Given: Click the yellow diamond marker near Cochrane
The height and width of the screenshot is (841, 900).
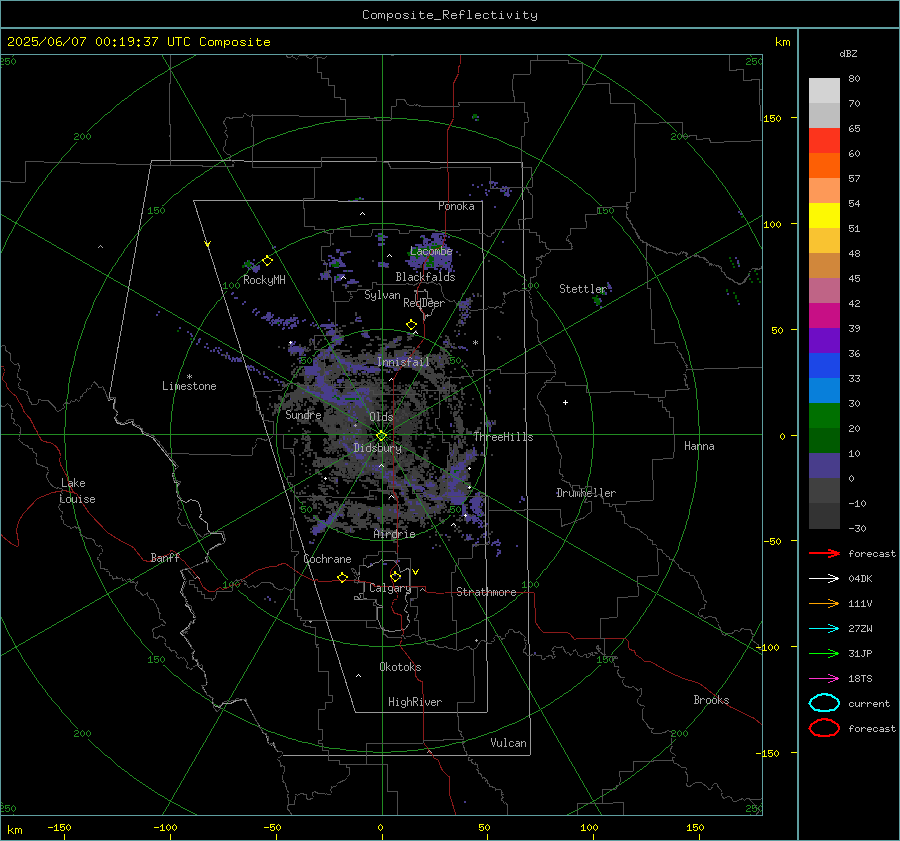Looking at the screenshot, I should click(x=342, y=577).
